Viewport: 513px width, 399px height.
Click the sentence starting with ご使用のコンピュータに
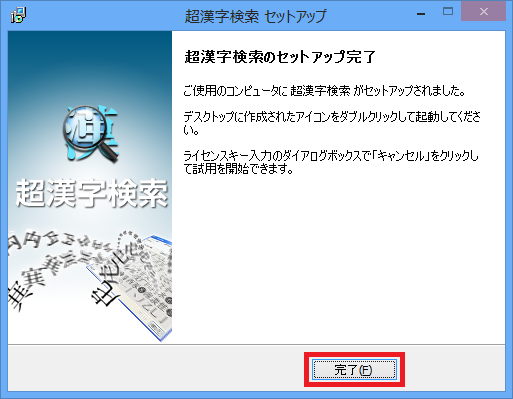pos(324,91)
